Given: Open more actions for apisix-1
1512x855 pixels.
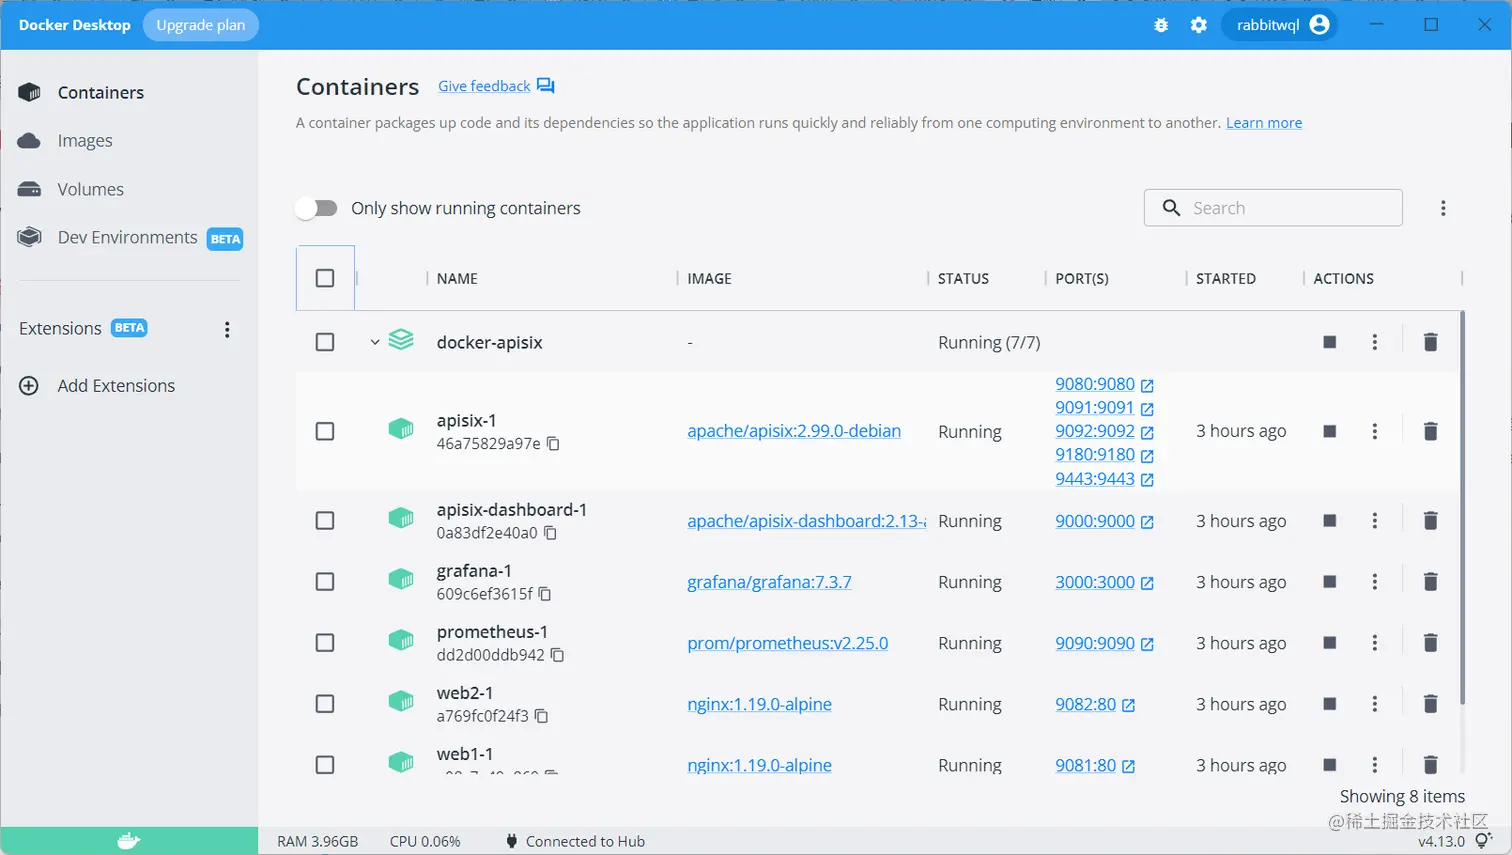Looking at the screenshot, I should pos(1375,431).
